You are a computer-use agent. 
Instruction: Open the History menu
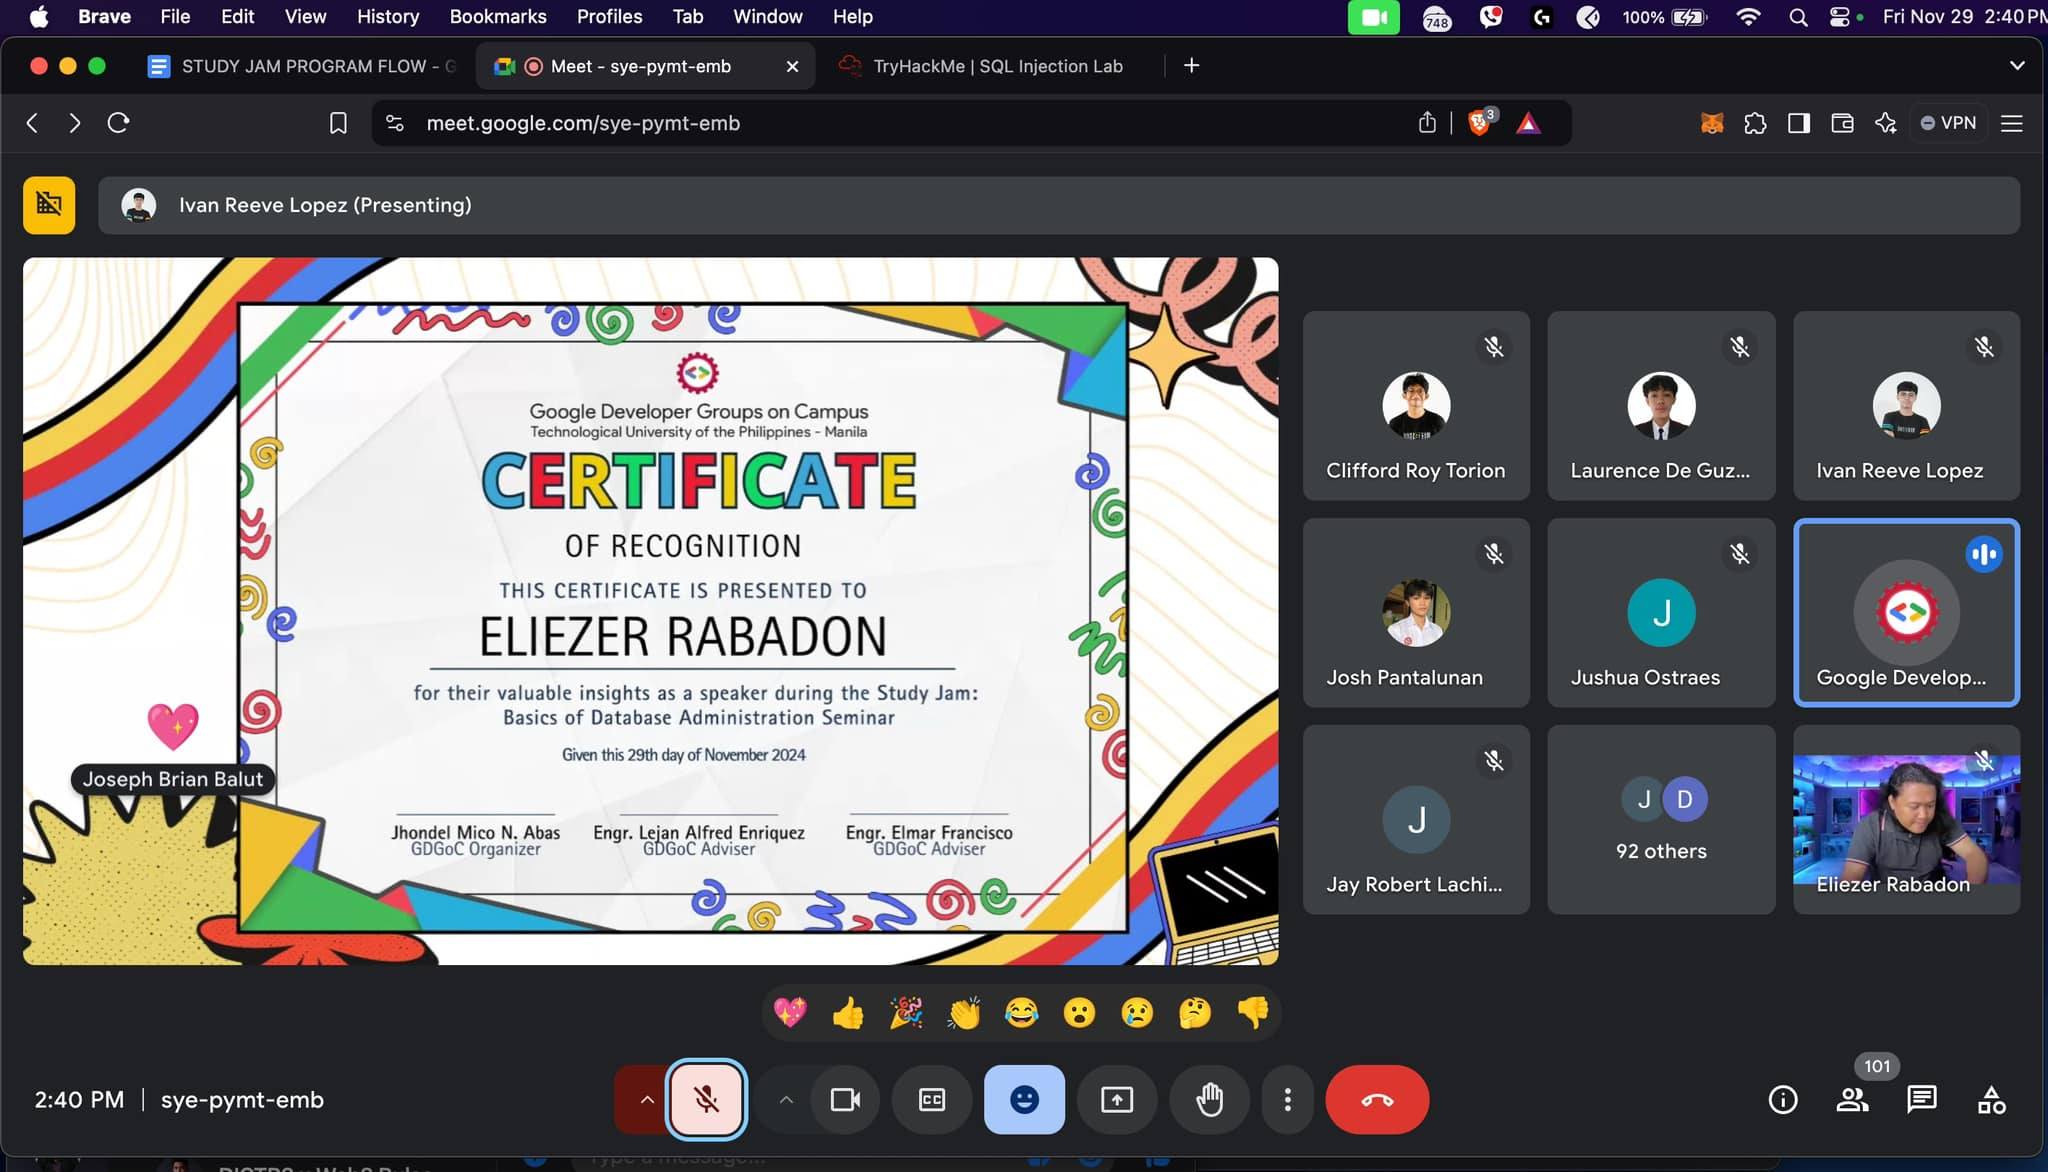coord(388,17)
